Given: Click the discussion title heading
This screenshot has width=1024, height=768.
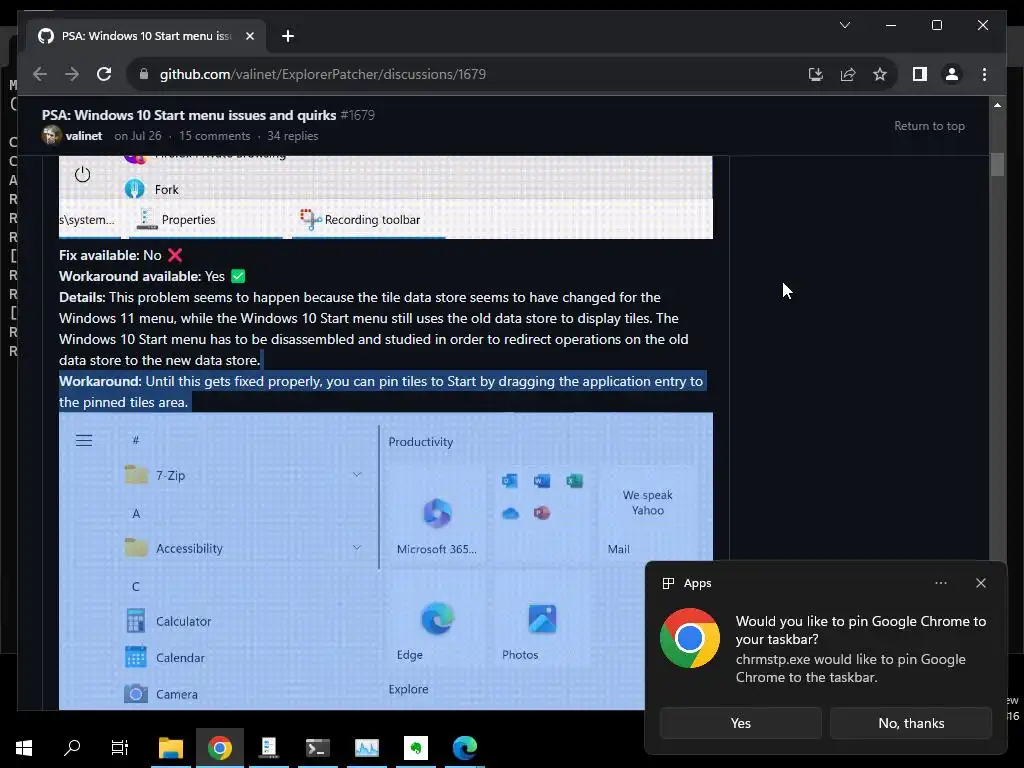Looking at the screenshot, I should click(x=189, y=115).
